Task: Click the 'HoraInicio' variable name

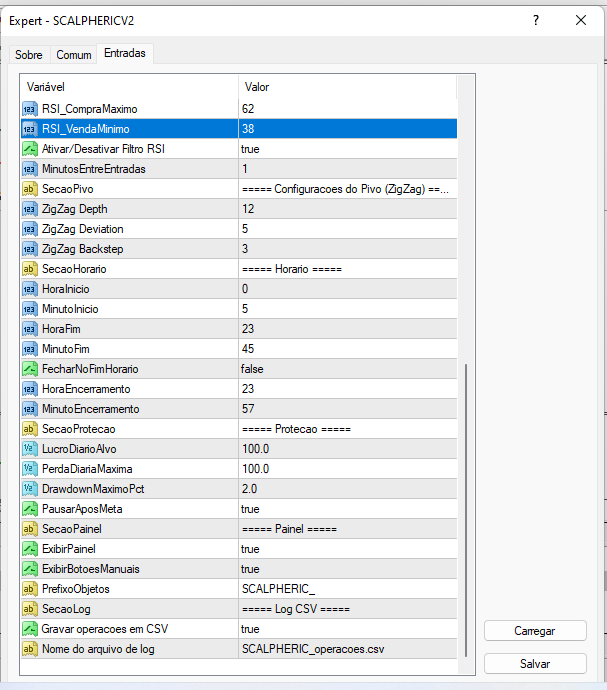Action: [x=66, y=289]
